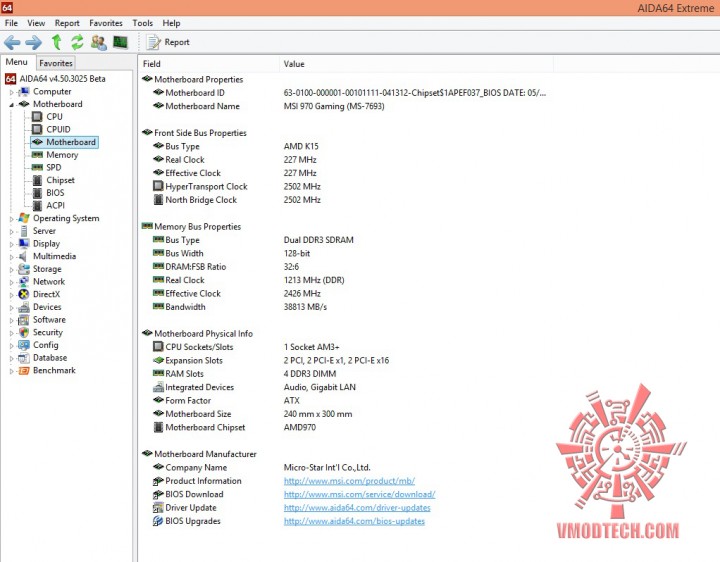Click the Devices icon in tree
This screenshot has height=562, width=720.
point(24,307)
